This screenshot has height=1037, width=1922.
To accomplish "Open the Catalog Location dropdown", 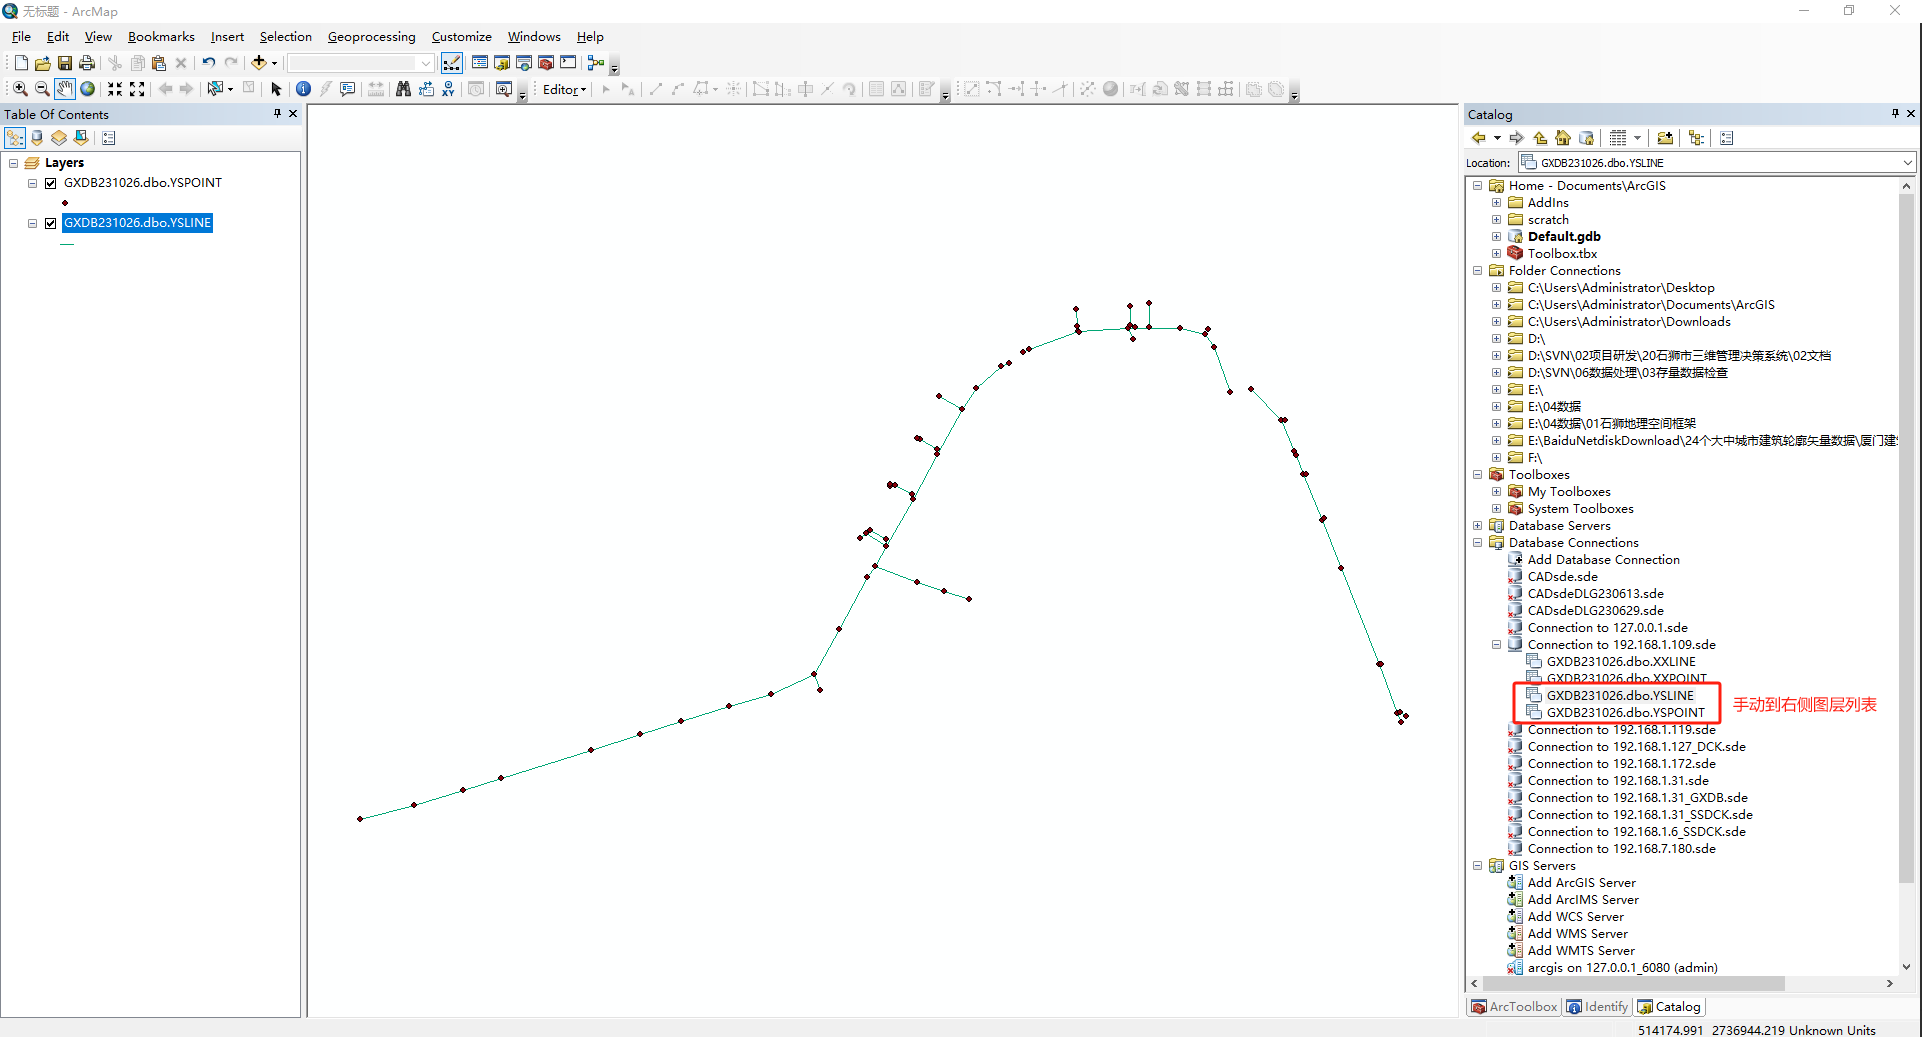I will [1907, 163].
